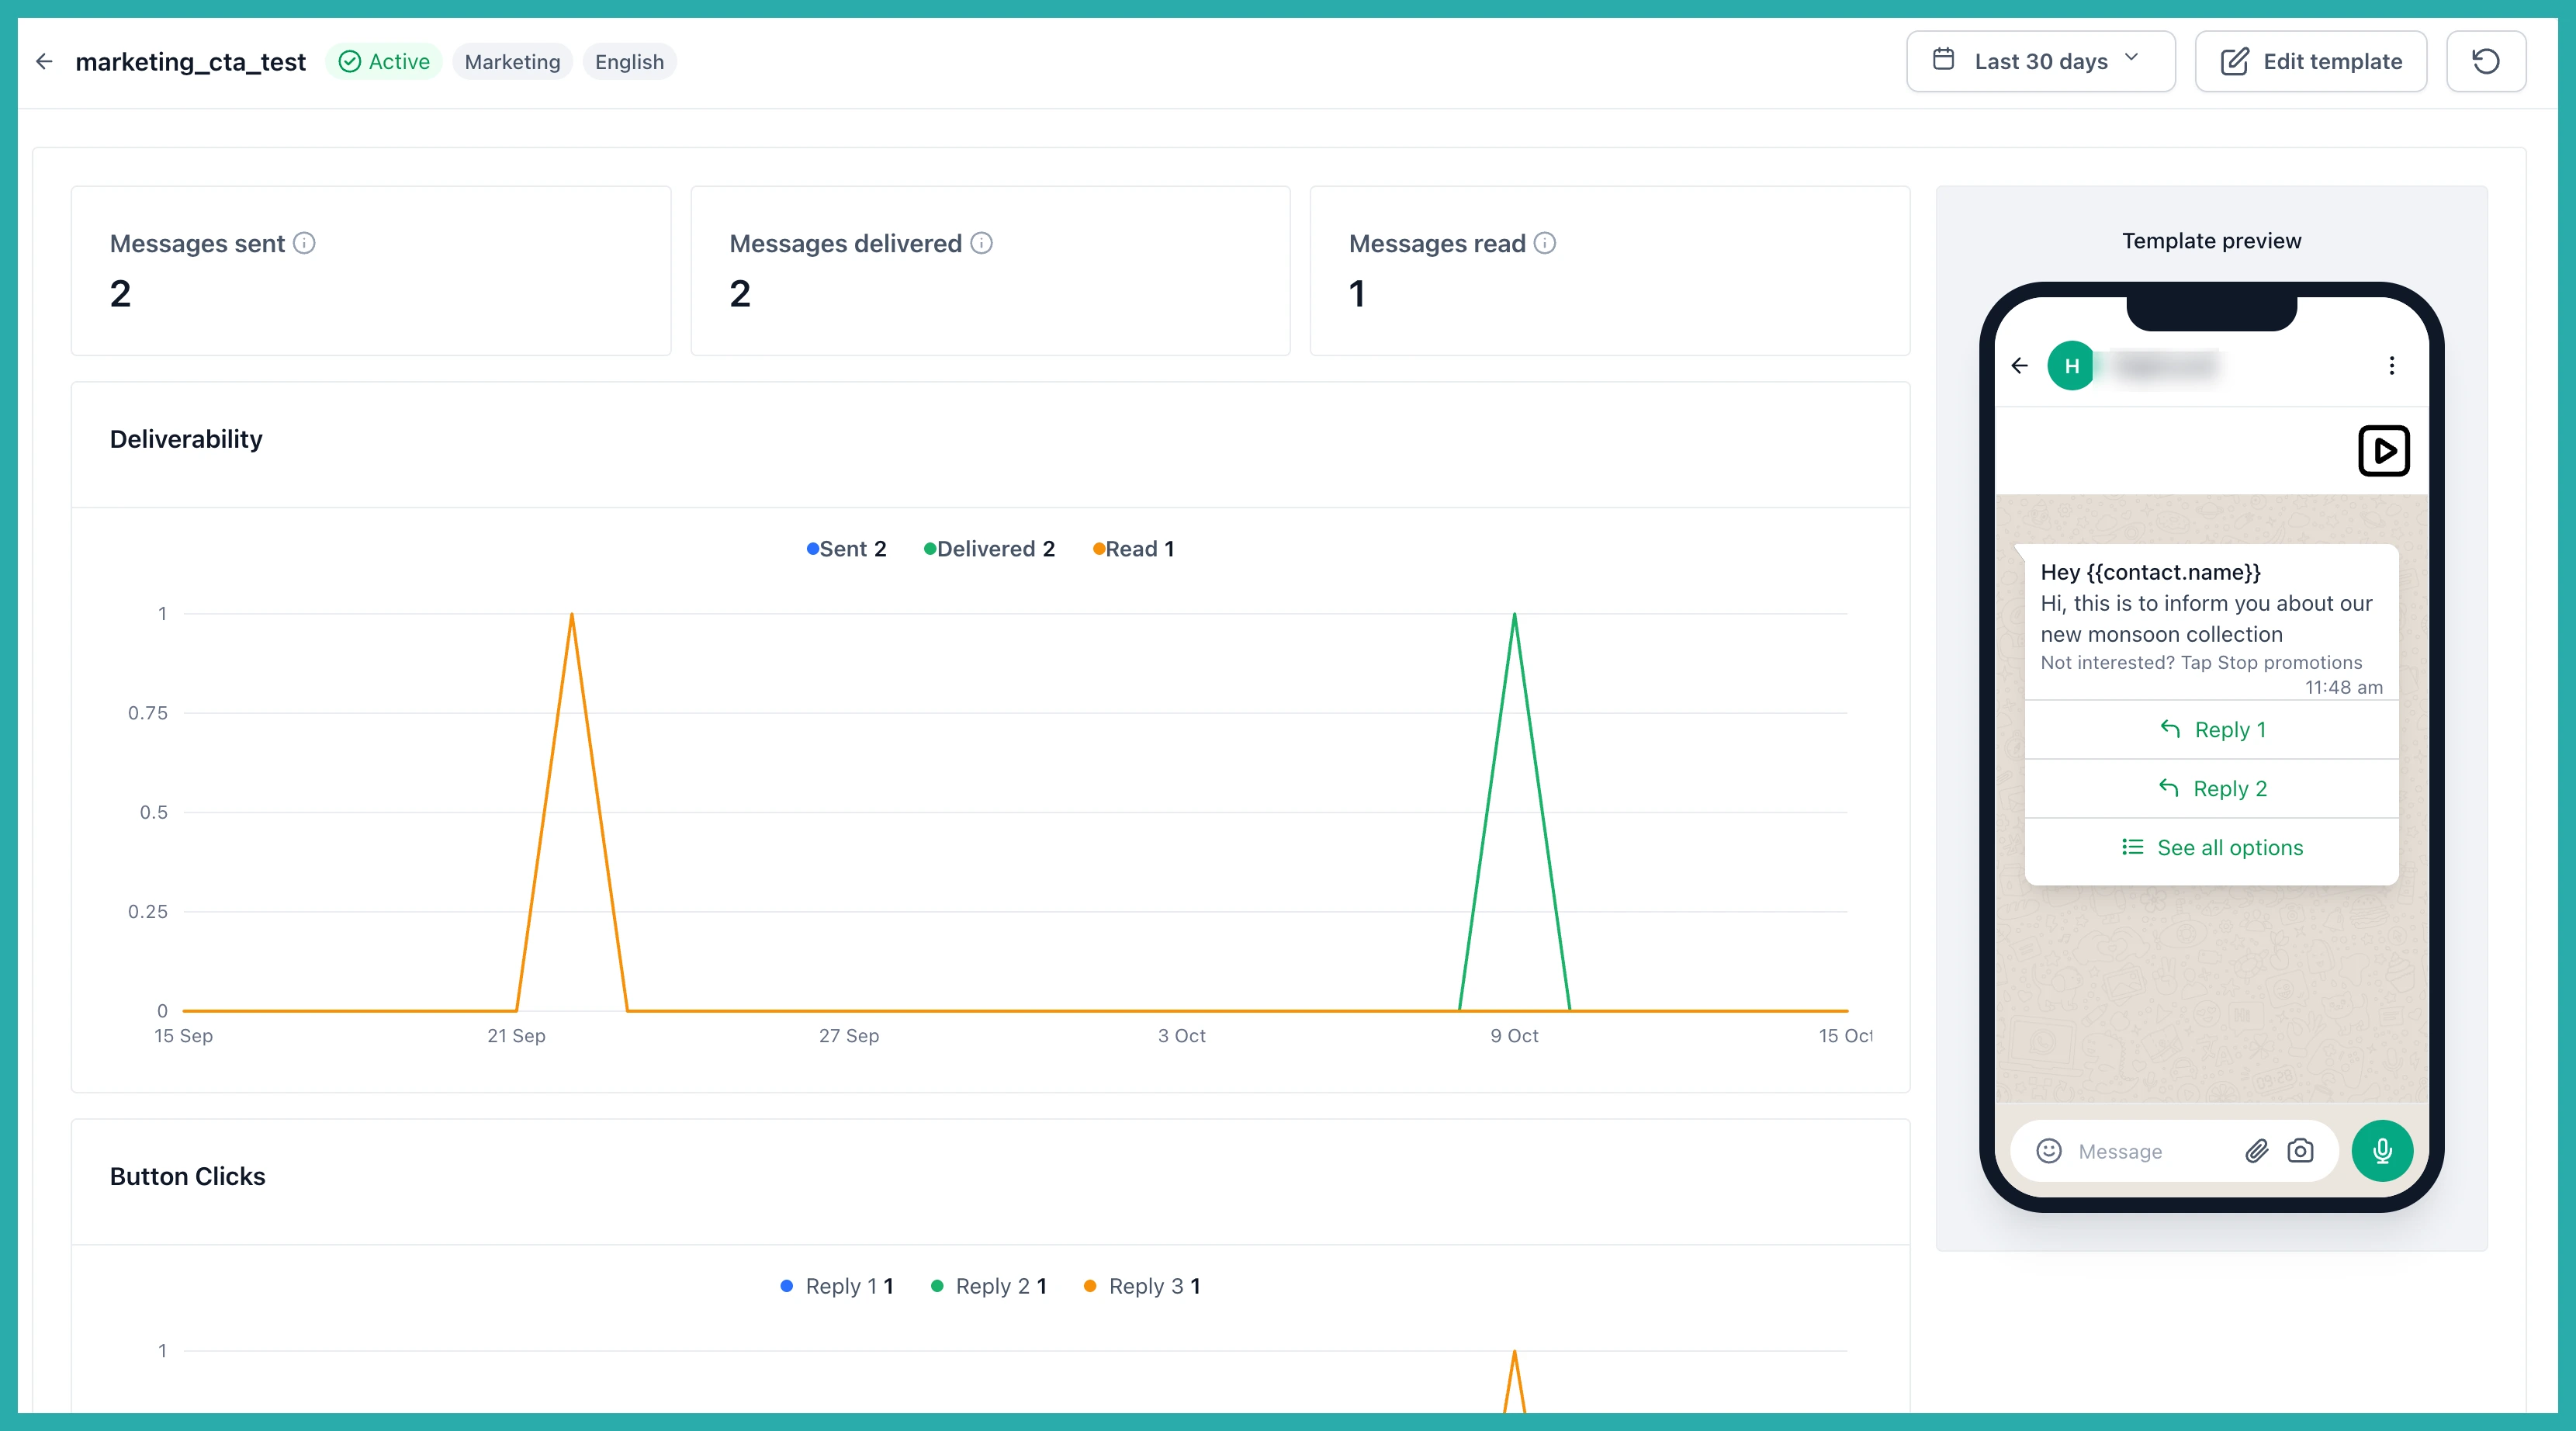Click the video play icon in template preview
Screen dimensions: 2576x1431
pyautogui.click(x=2383, y=451)
